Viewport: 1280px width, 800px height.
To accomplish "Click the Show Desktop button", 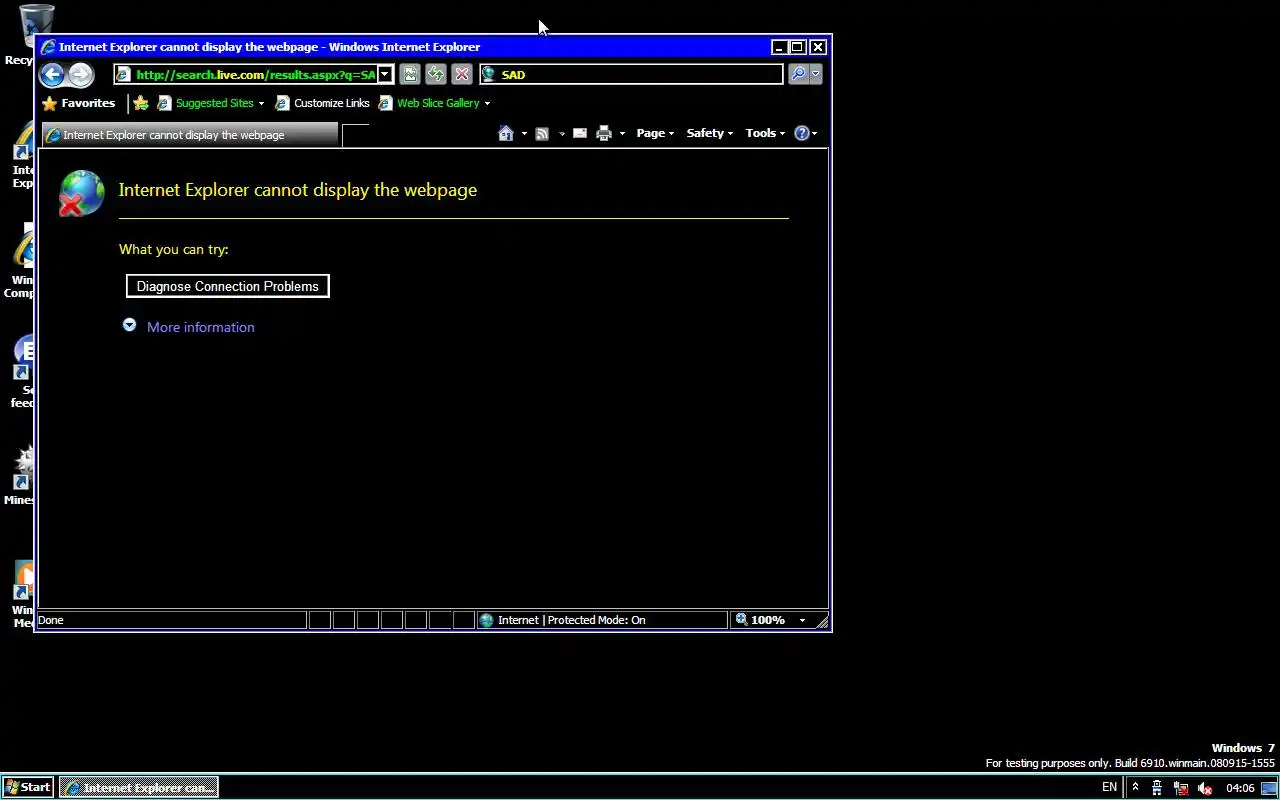I will pos(1269,788).
